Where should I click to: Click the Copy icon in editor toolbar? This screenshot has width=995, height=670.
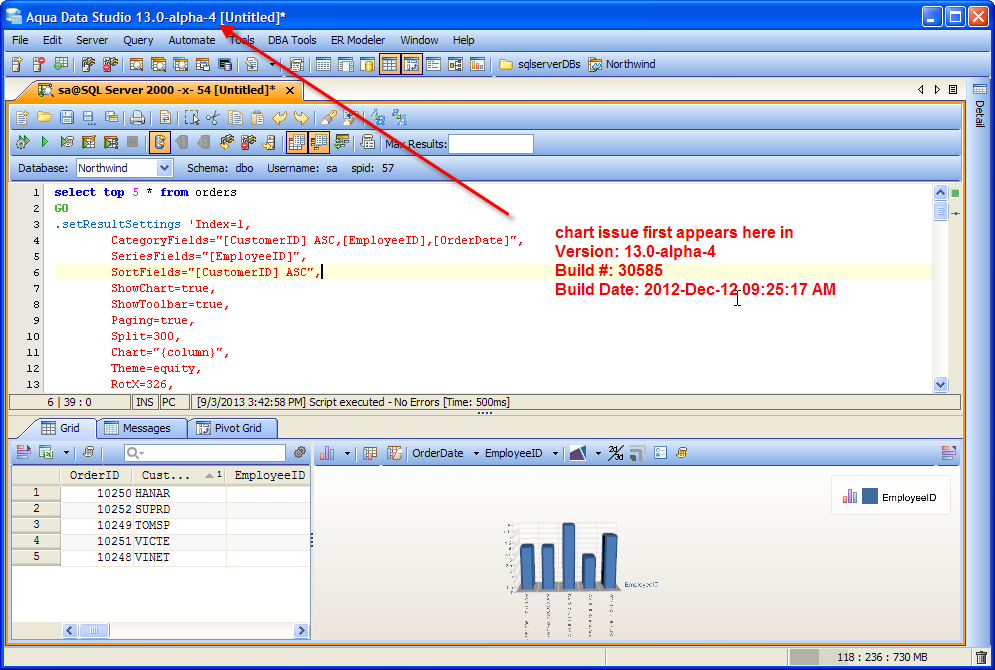(235, 117)
